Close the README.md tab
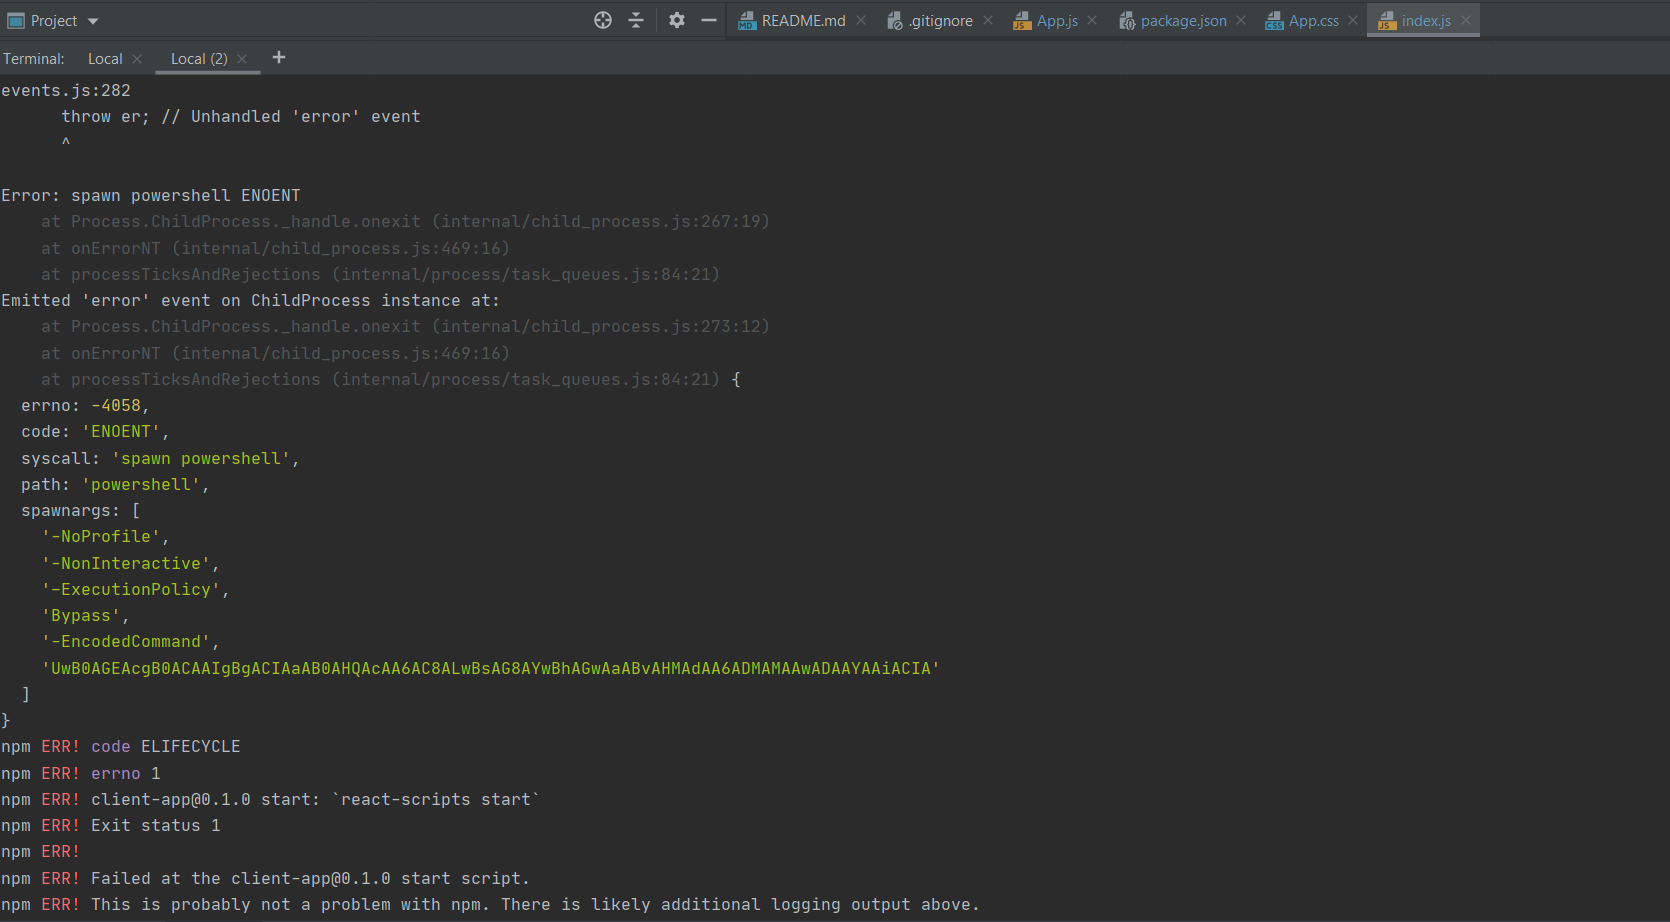Screen dimensions: 1670x922 tap(861, 20)
